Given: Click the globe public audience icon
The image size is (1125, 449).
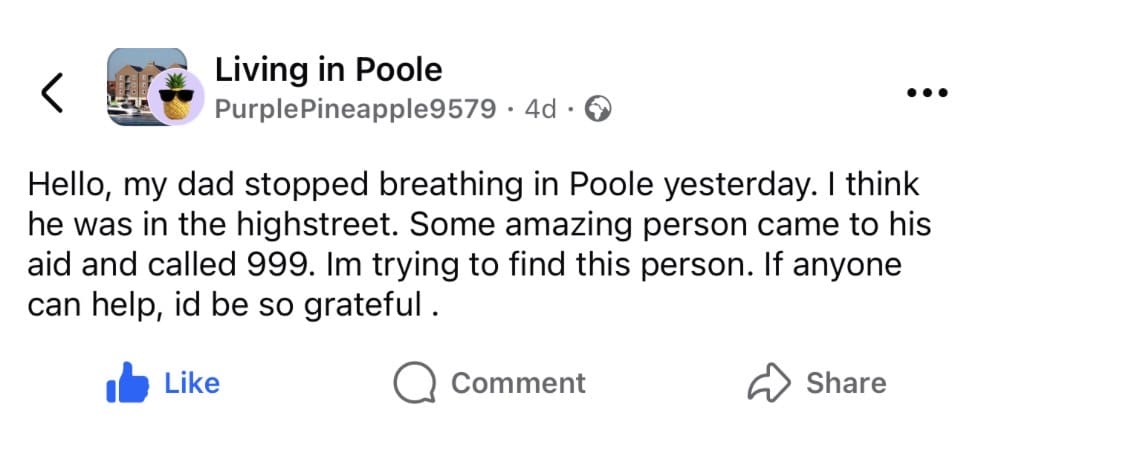Looking at the screenshot, I should point(597,108).
